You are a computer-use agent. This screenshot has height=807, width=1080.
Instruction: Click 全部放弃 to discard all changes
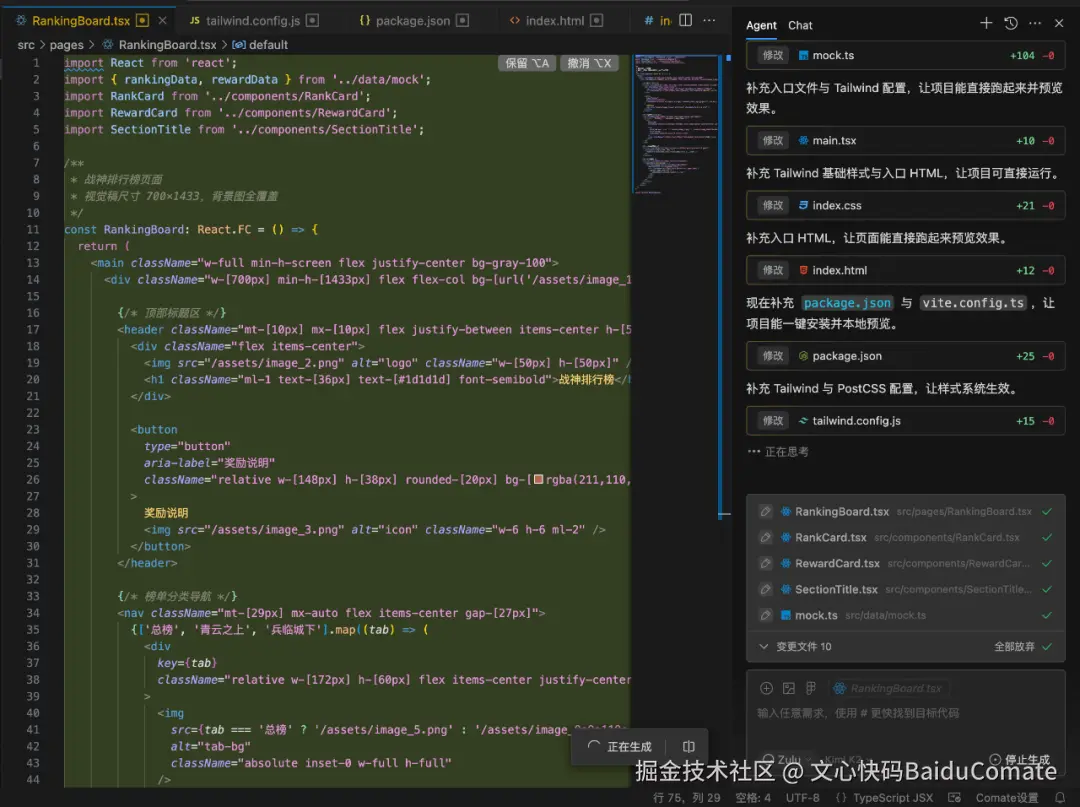click(1014, 647)
